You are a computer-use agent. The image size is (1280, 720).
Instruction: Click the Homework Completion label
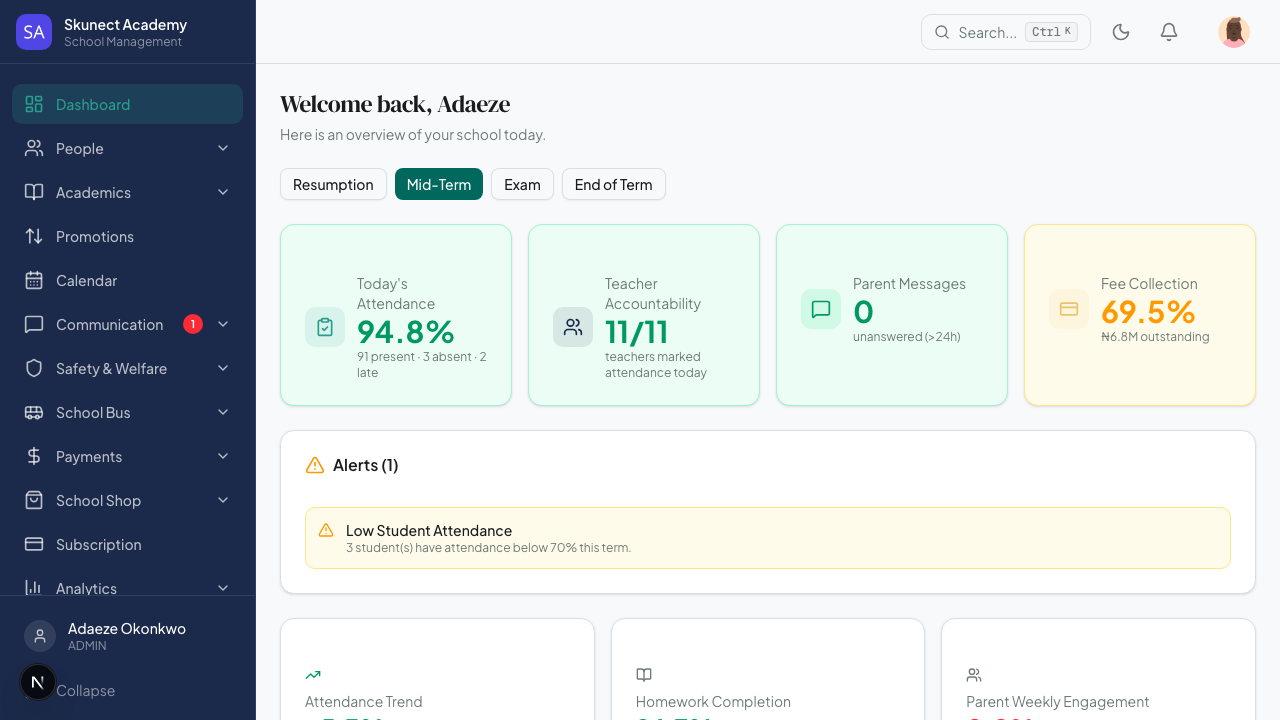pyautogui.click(x=713, y=702)
